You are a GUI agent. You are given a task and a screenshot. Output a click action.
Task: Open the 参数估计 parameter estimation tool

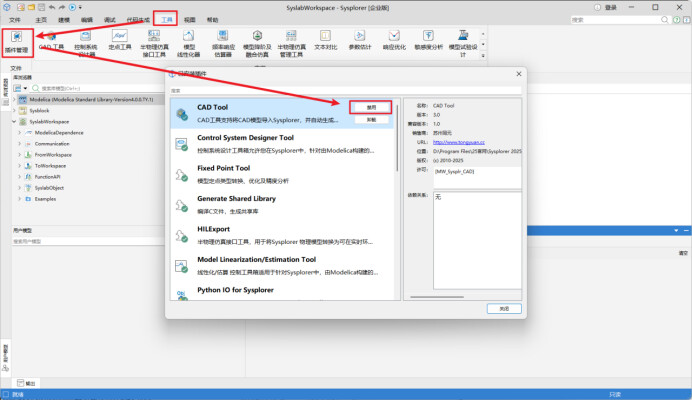(360, 41)
